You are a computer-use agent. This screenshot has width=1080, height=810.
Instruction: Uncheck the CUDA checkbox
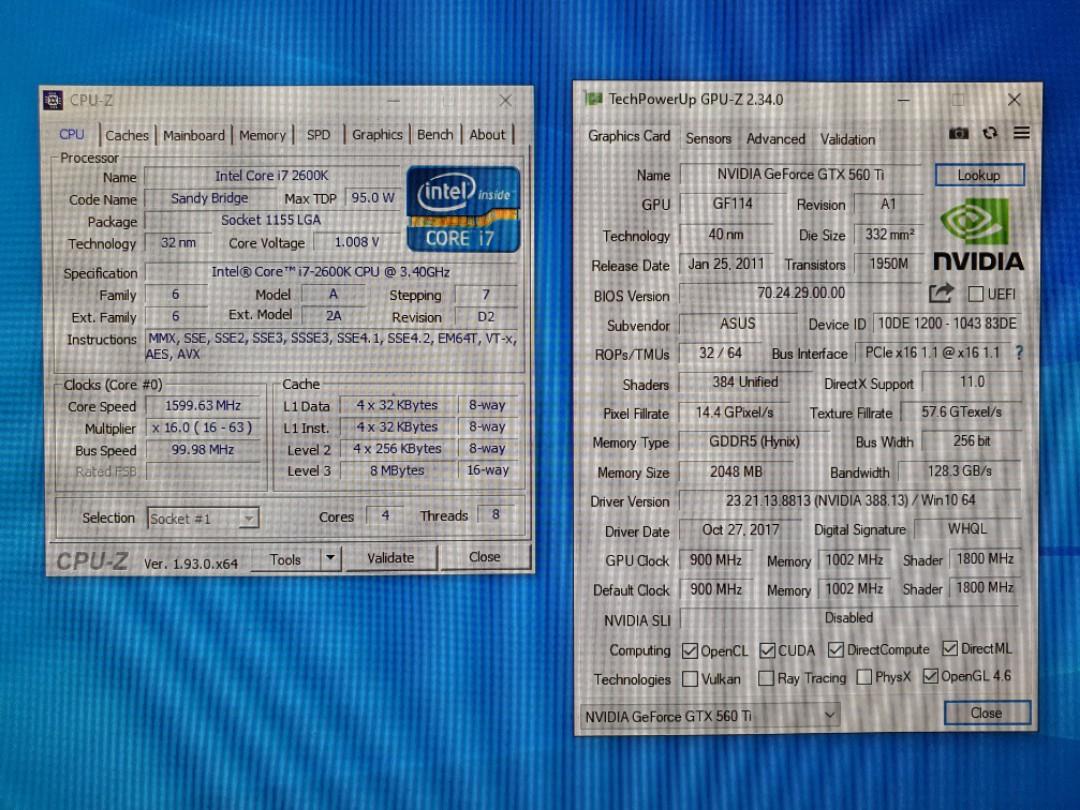tap(767, 649)
